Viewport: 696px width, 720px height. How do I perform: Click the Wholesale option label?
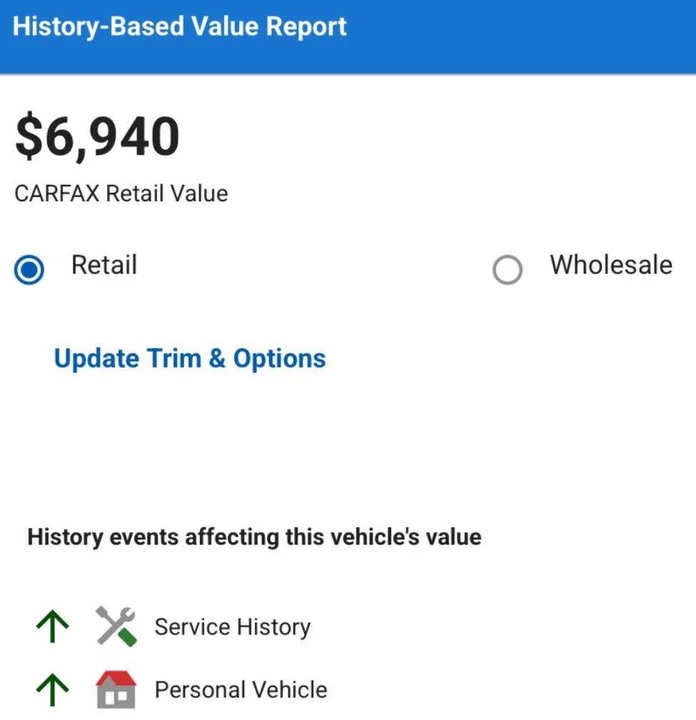612,265
